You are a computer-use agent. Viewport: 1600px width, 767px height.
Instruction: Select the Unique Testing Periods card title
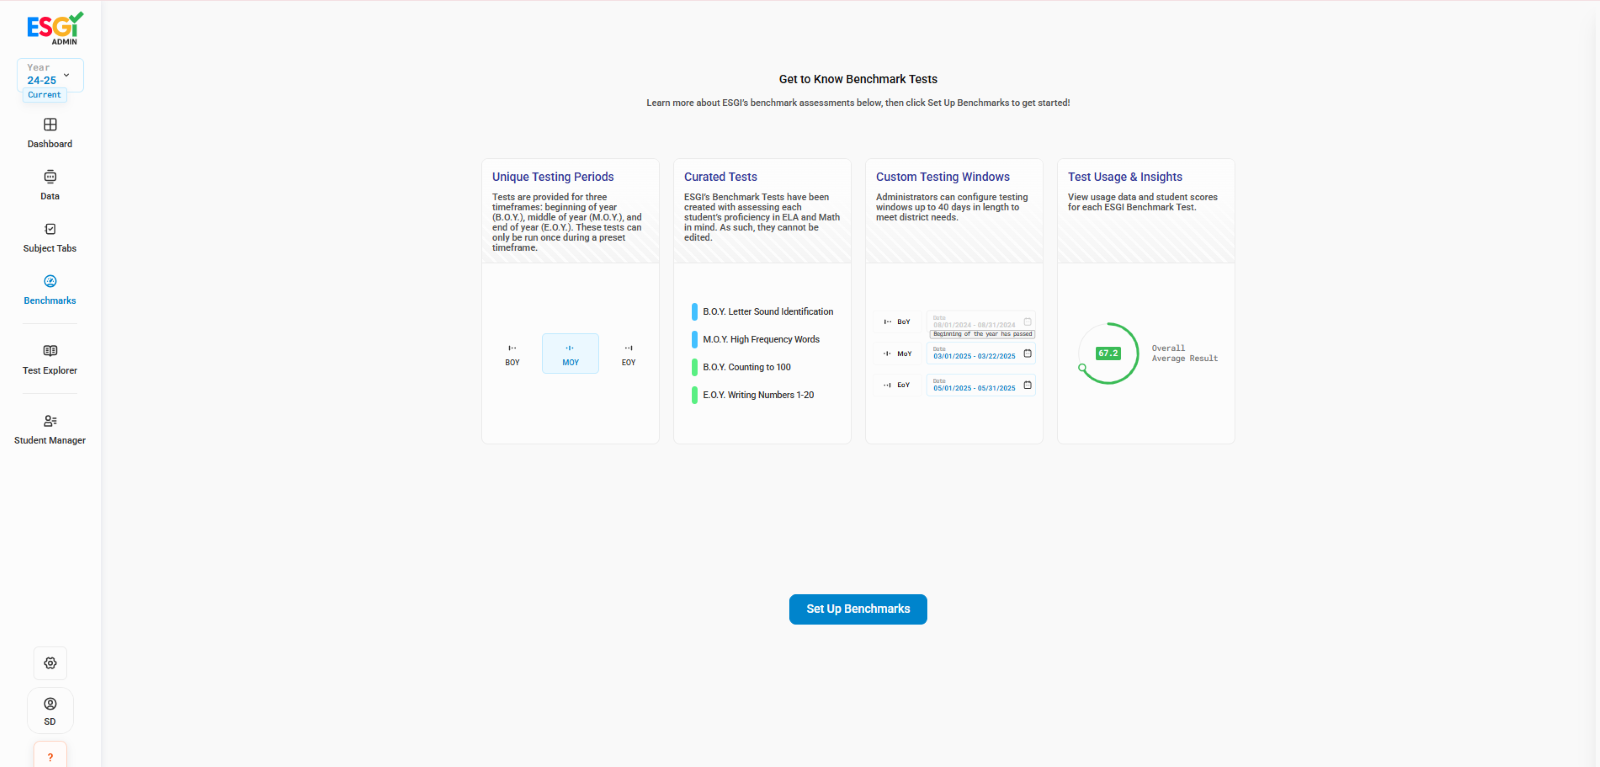point(553,177)
